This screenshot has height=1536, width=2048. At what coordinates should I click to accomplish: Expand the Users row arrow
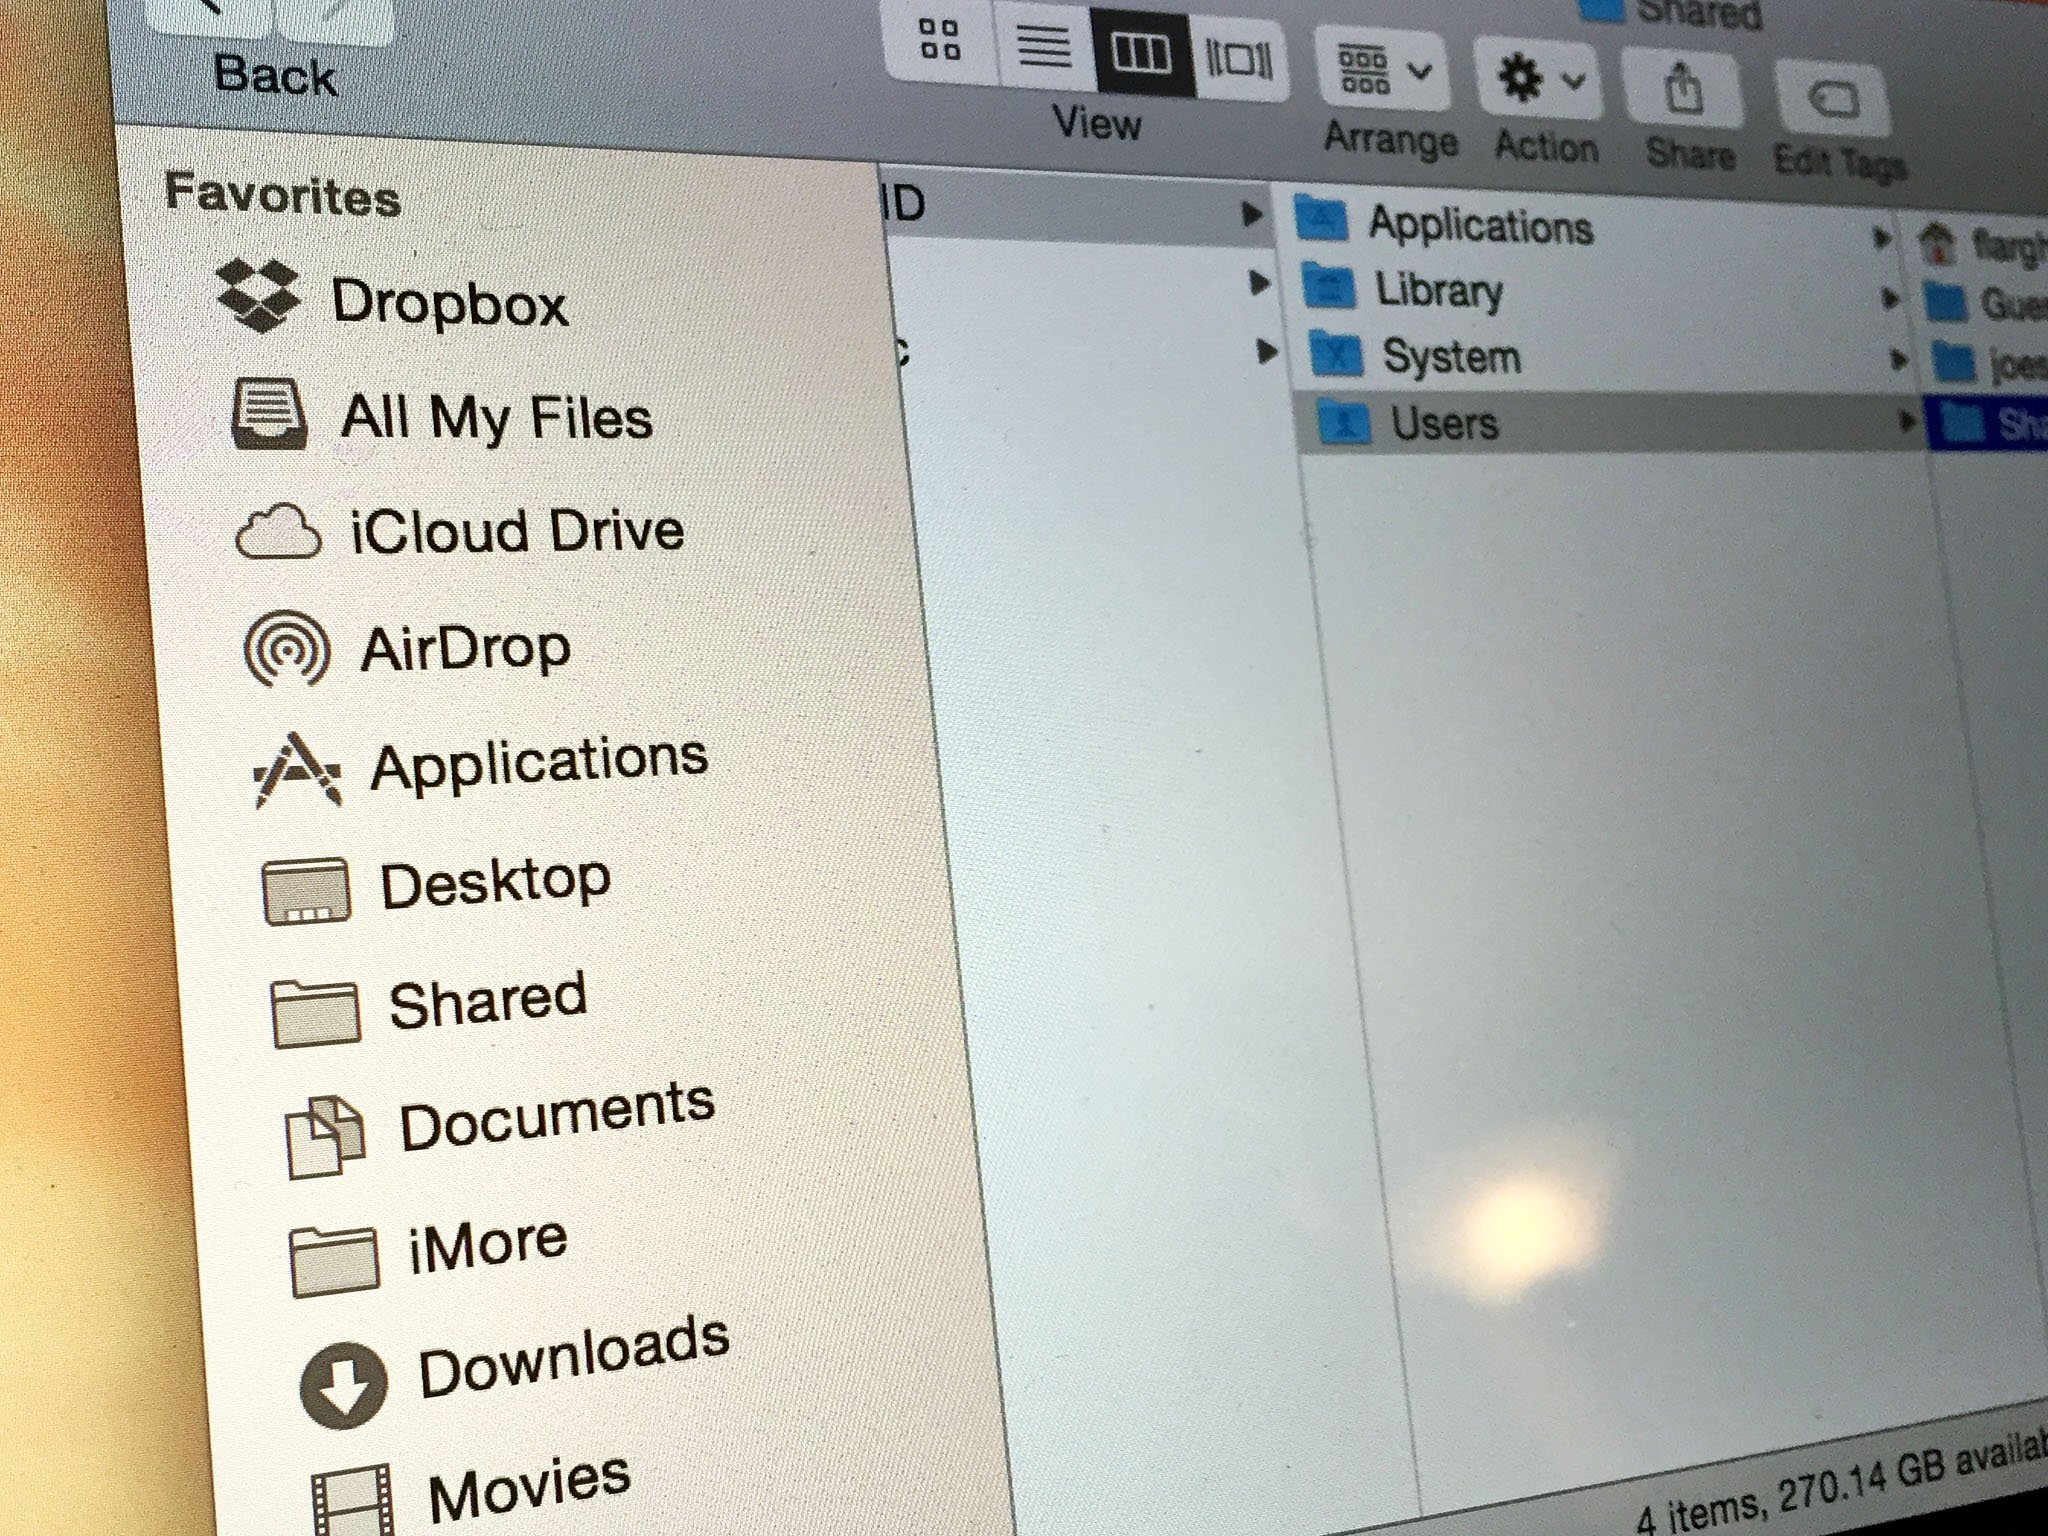1907,423
